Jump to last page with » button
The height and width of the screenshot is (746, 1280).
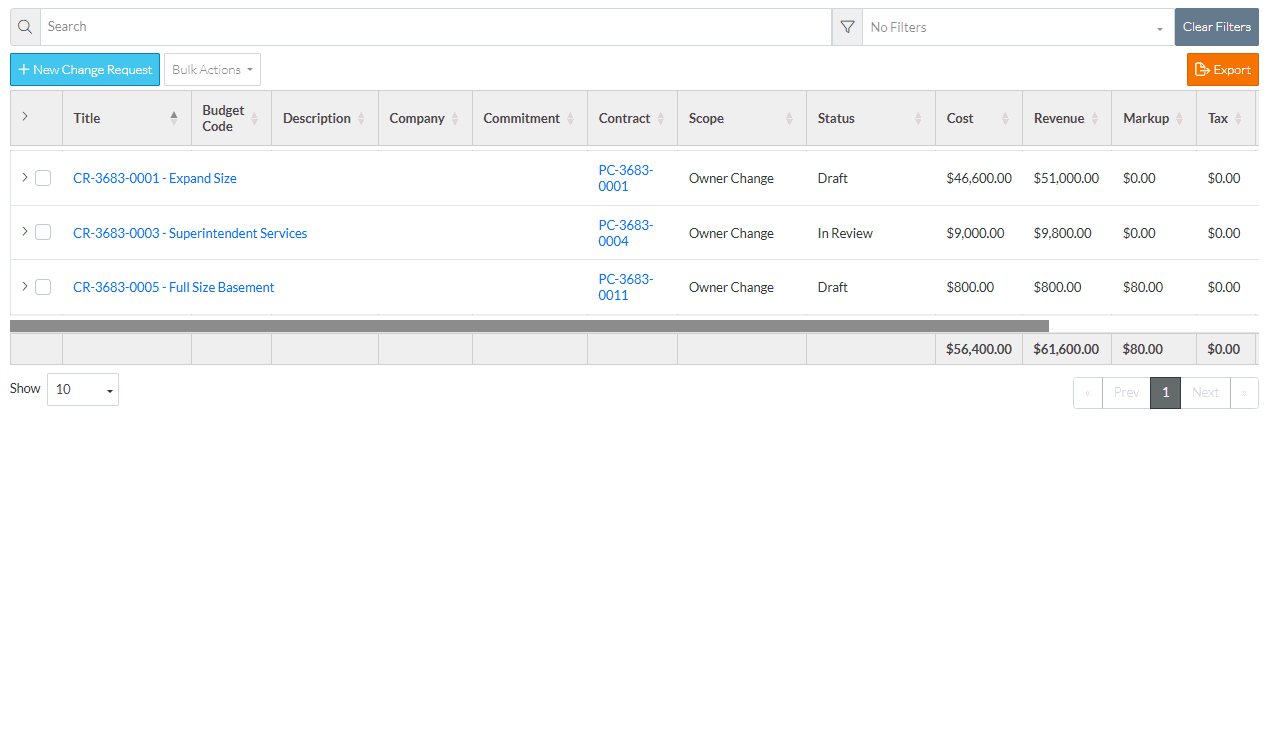1244,393
